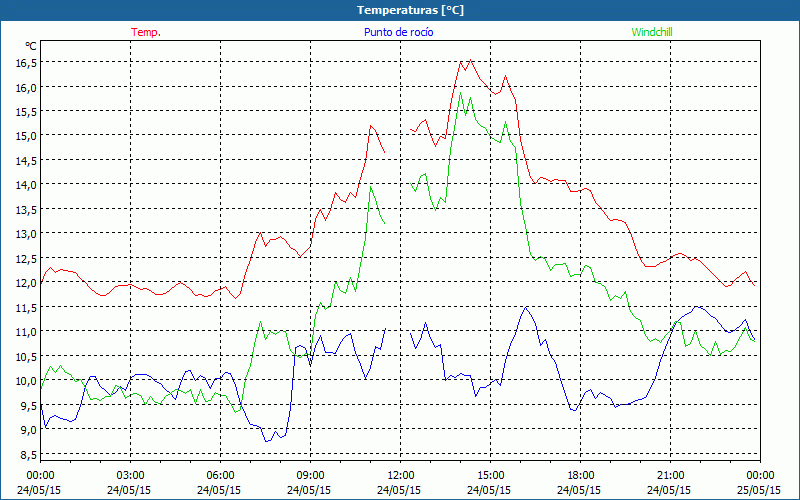Click the 21:00 time axis label
800x500 pixels.
pos(670,475)
